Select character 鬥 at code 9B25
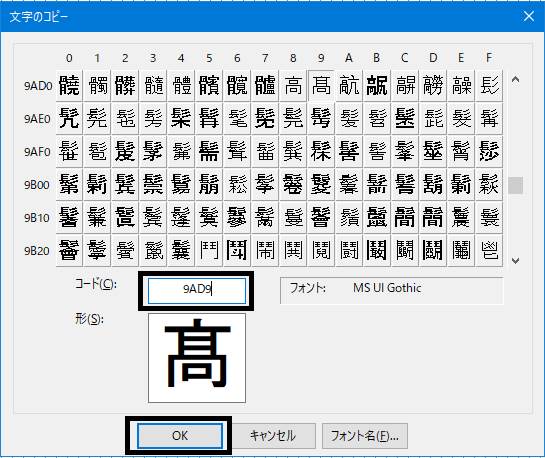The height and width of the screenshot is (458, 545). point(209,251)
